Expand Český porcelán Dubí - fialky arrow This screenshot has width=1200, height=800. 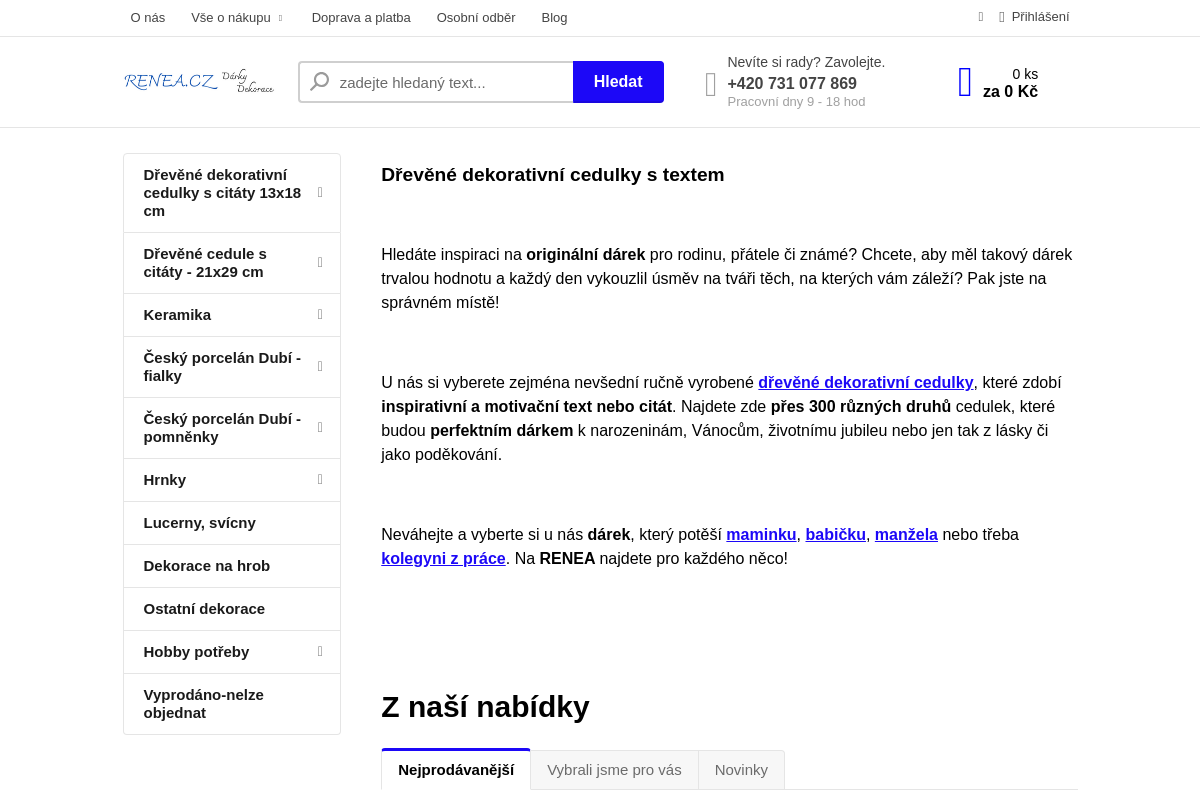tap(320, 367)
